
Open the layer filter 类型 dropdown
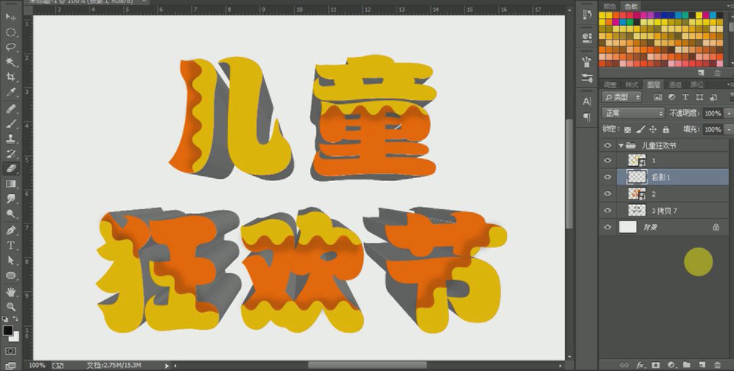(622, 97)
